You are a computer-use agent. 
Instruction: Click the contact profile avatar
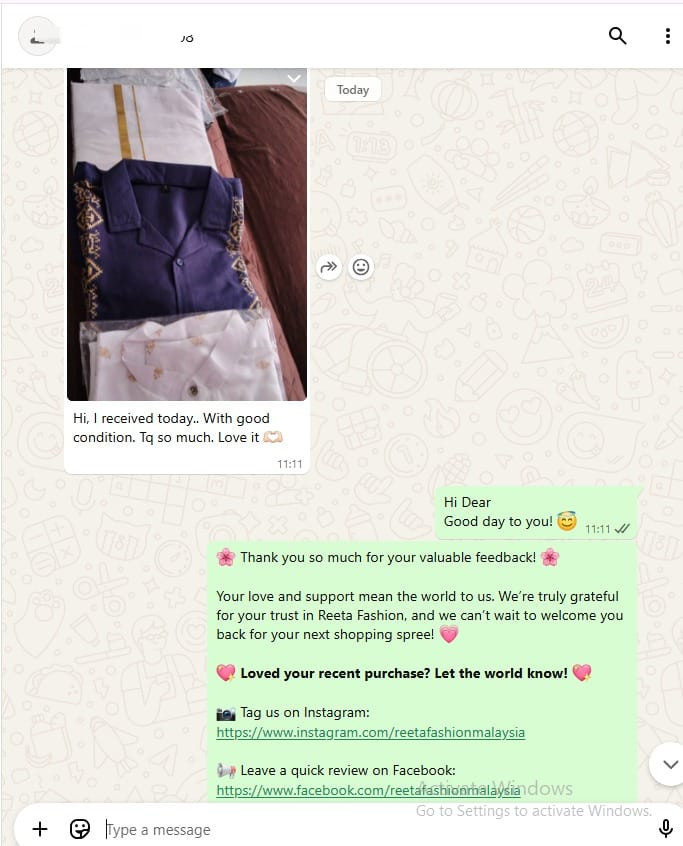[x=37, y=36]
